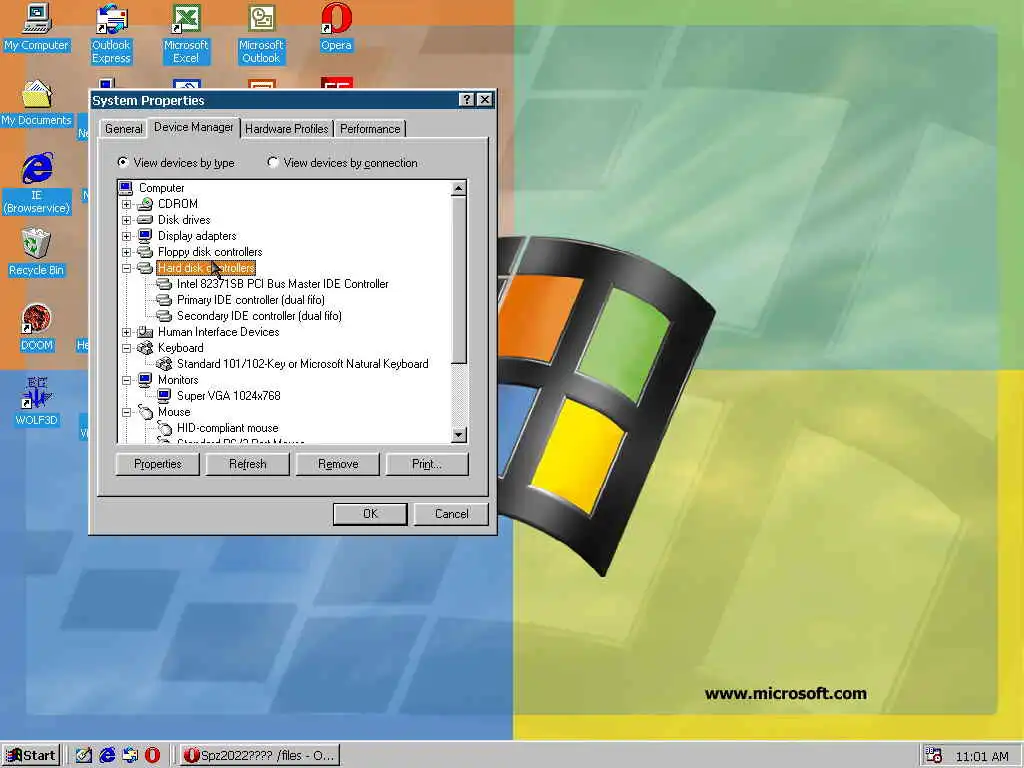
Task: Collapse the Monitors node
Action: click(127, 380)
